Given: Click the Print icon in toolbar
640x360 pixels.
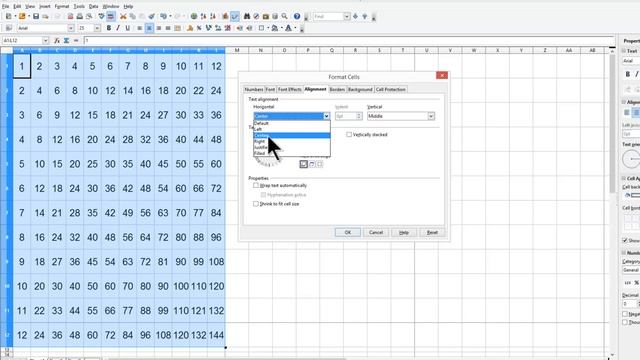Looking at the screenshot, I should coord(80,16).
